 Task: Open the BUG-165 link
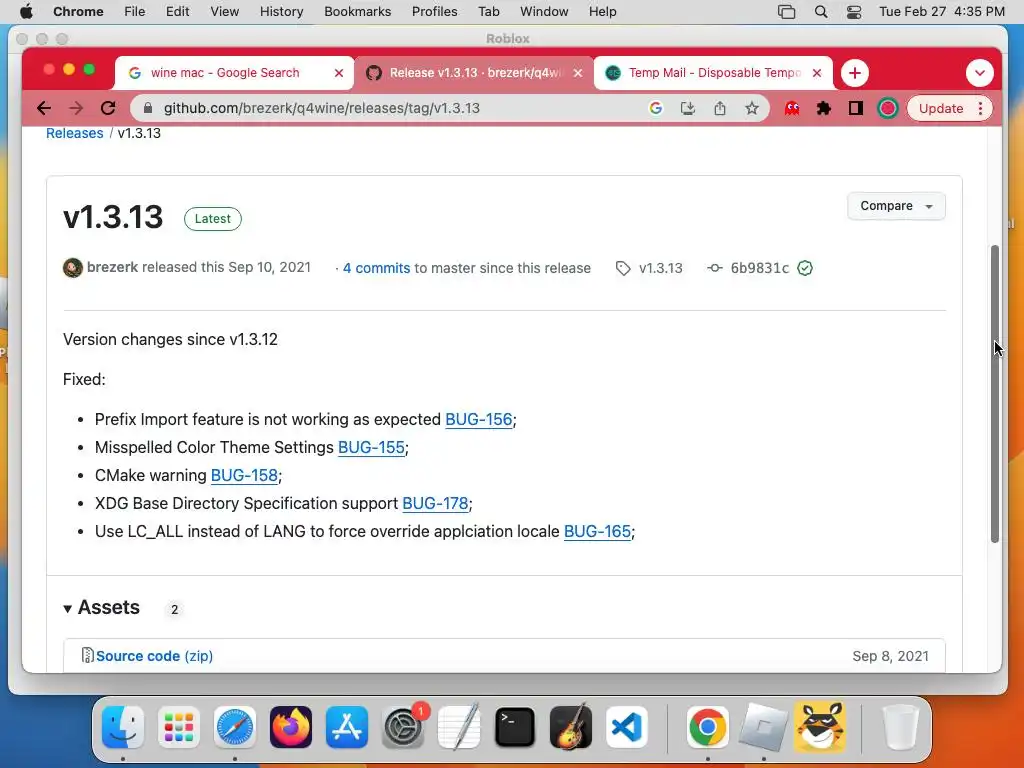pyautogui.click(x=598, y=532)
